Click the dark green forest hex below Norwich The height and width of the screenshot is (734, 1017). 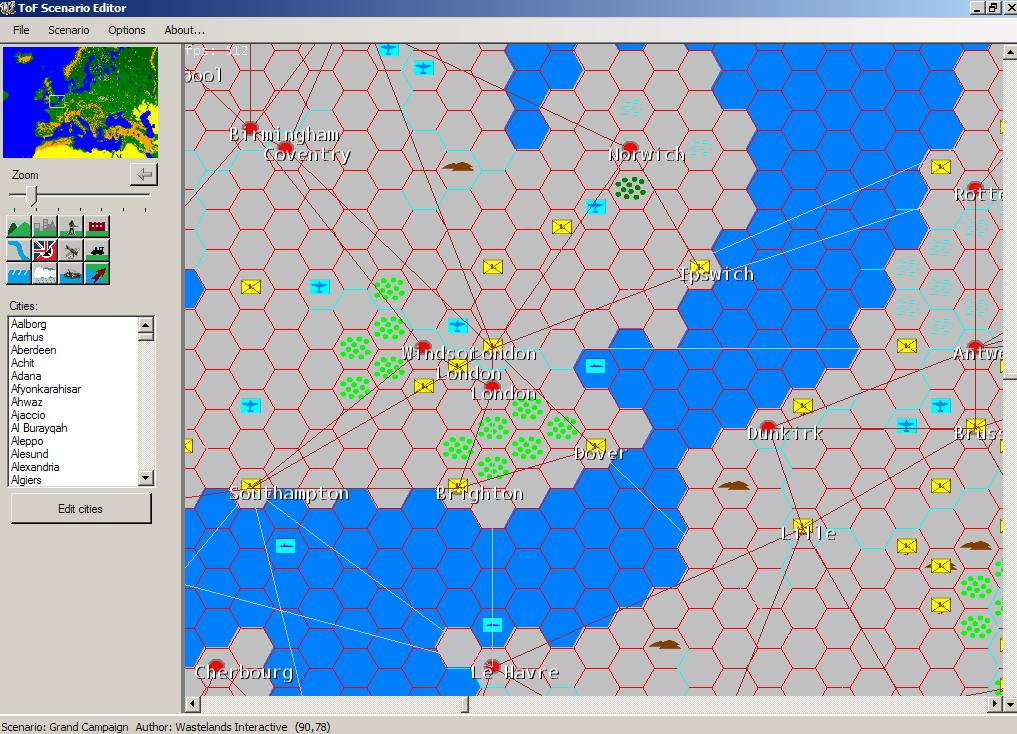[630, 188]
